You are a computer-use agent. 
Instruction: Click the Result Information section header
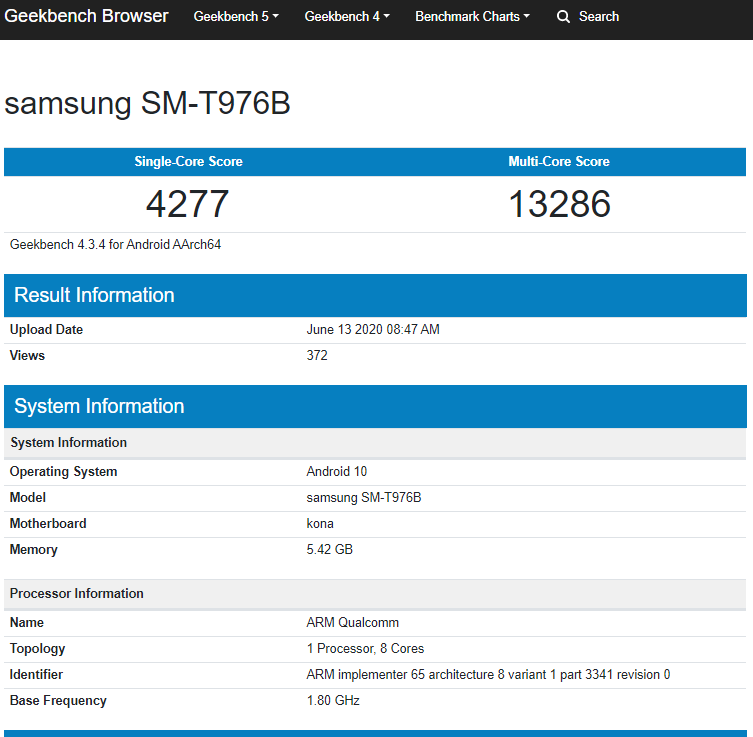click(376, 295)
